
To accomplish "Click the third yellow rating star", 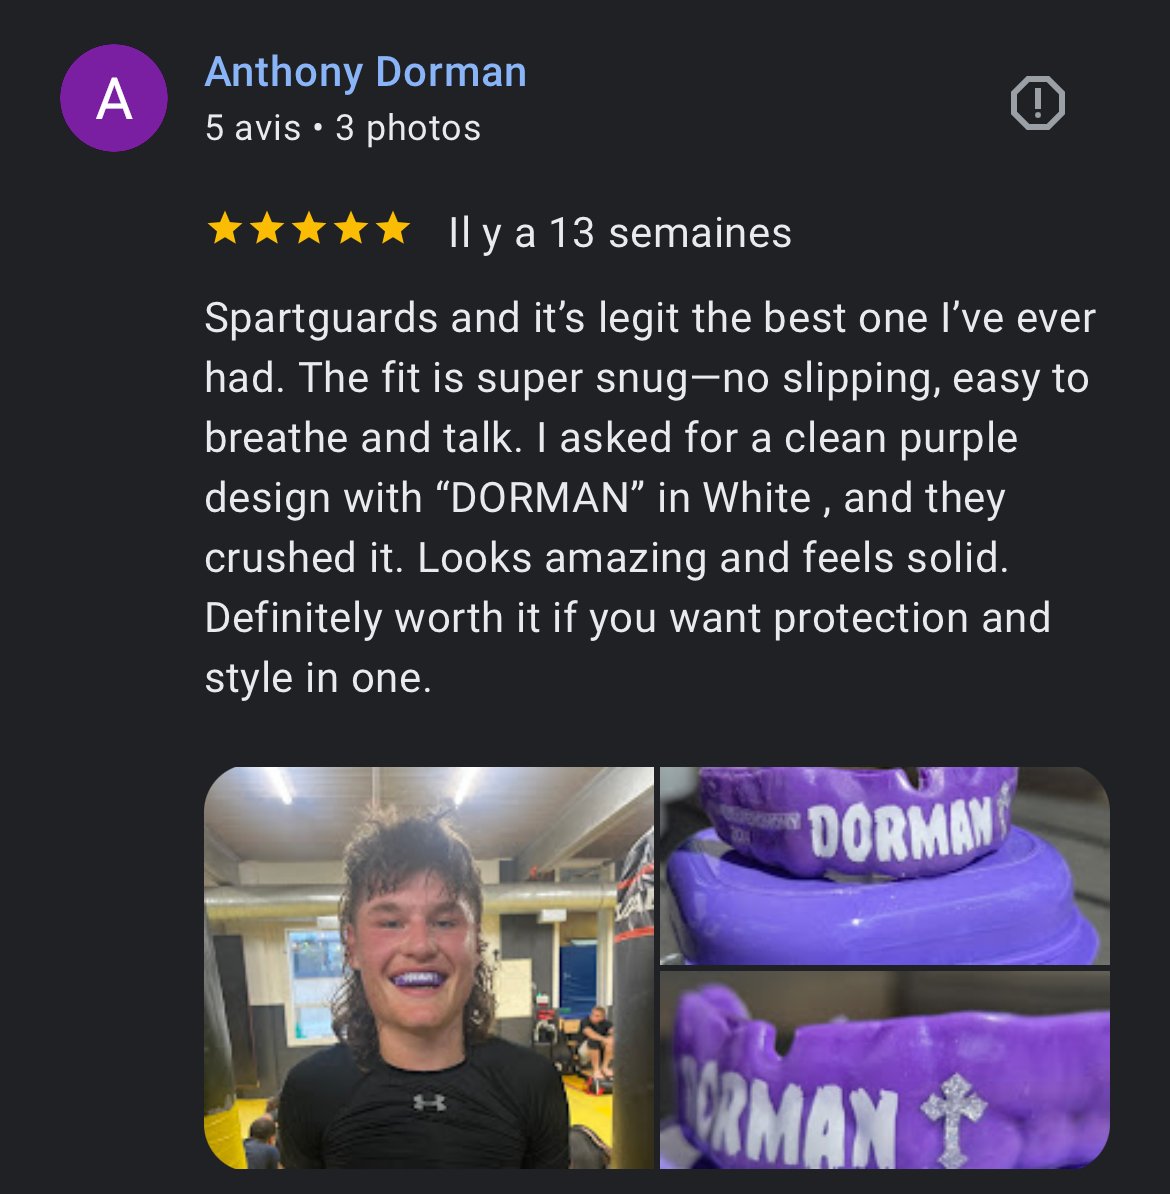I will point(308,228).
